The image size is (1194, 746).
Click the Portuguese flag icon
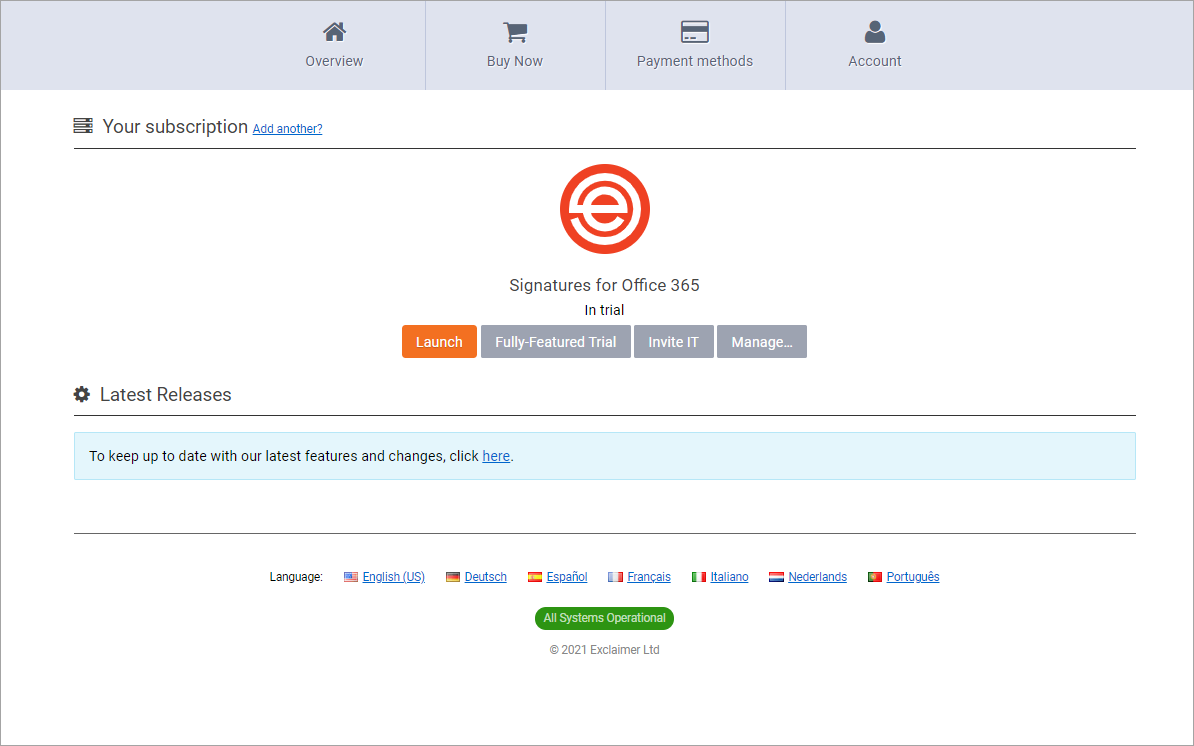[875, 577]
